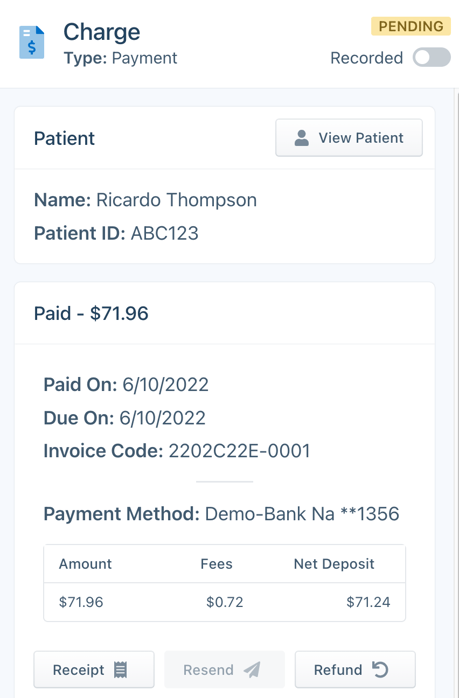Click the blue dollar document icon
Screen dimensions: 459x698
(x=32, y=42)
